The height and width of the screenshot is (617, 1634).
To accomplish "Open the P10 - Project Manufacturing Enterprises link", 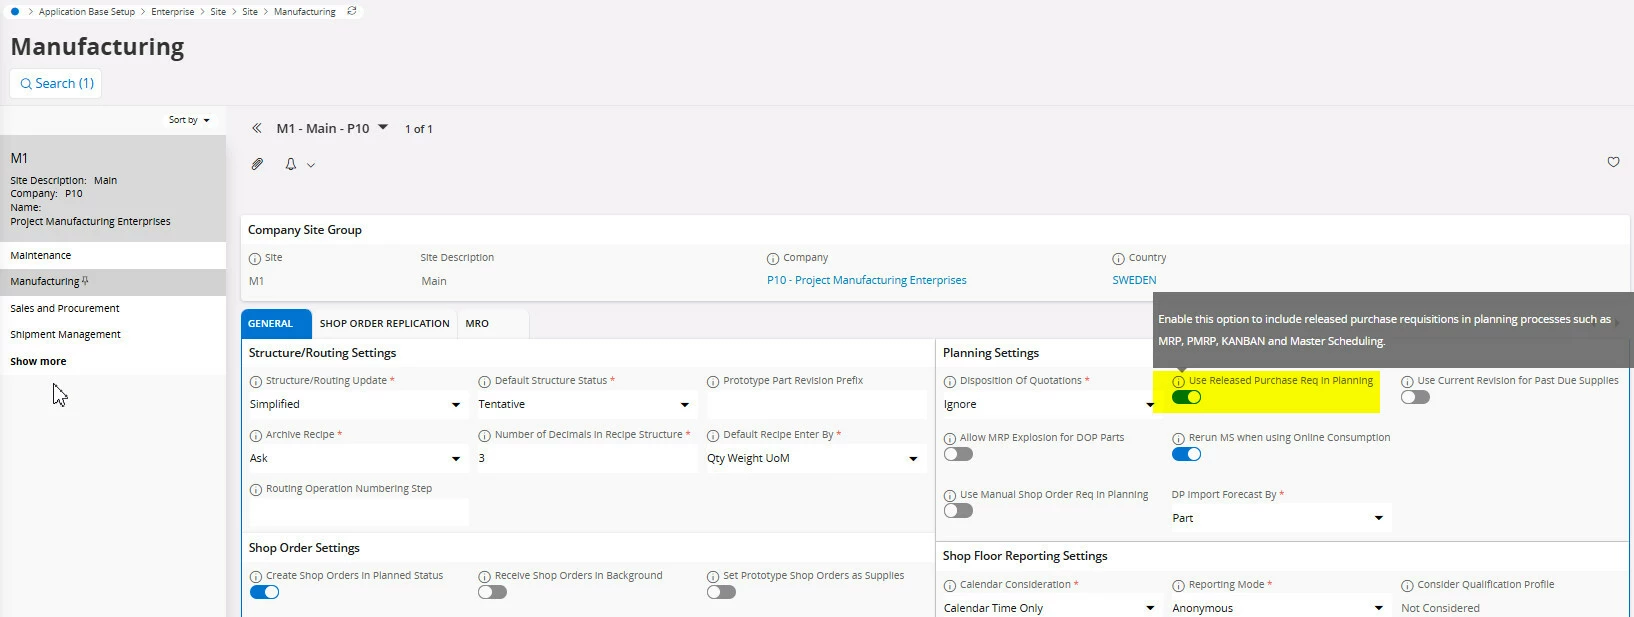I will coord(866,281).
